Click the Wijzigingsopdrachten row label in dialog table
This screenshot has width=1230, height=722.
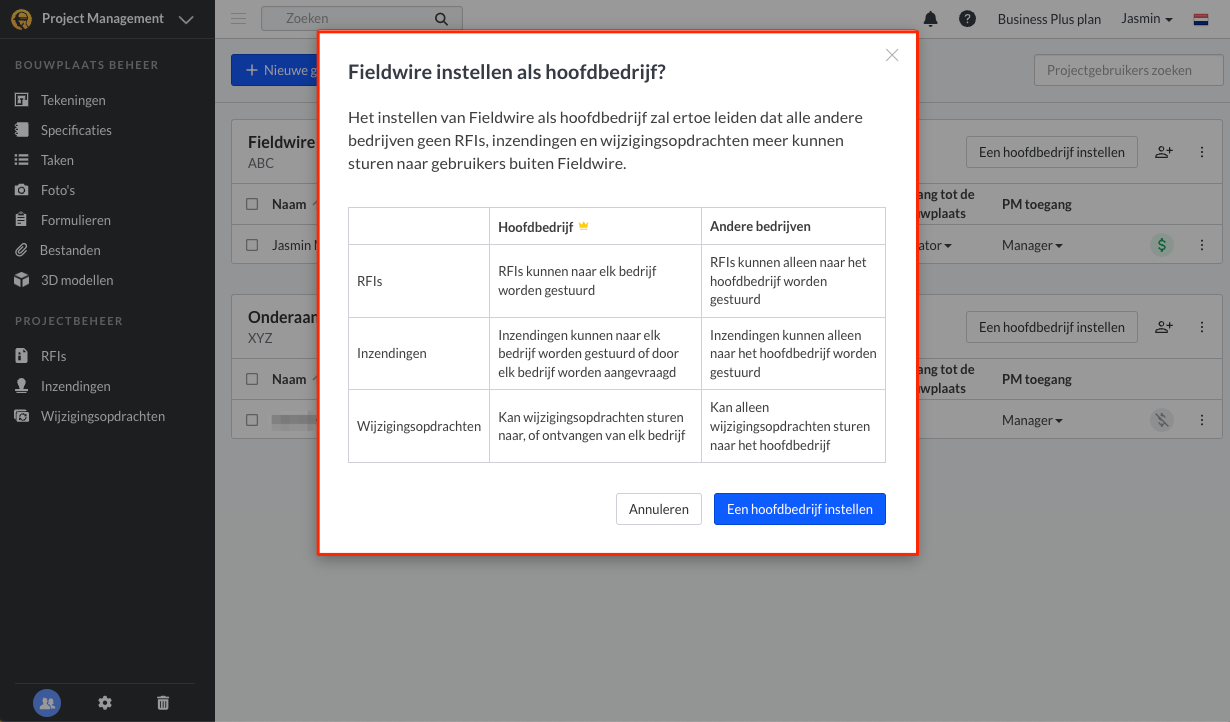pyautogui.click(x=419, y=426)
